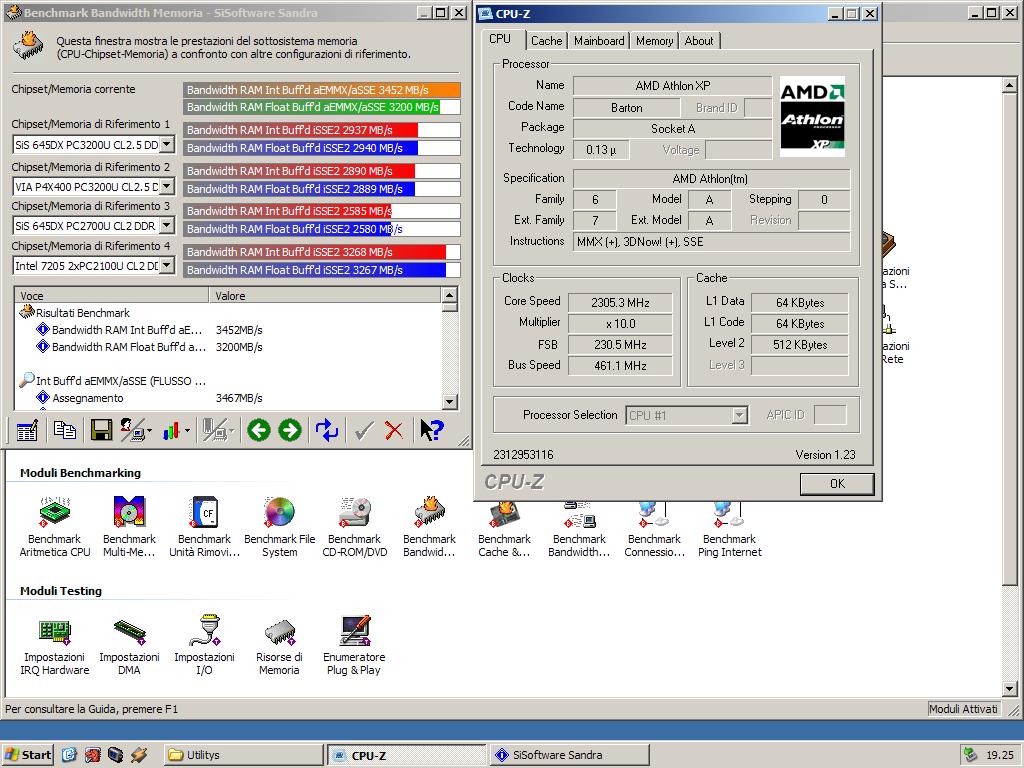The width and height of the screenshot is (1024, 768).
Task: Open the disabled device toolbar icon dropdown
Action: tap(232, 431)
